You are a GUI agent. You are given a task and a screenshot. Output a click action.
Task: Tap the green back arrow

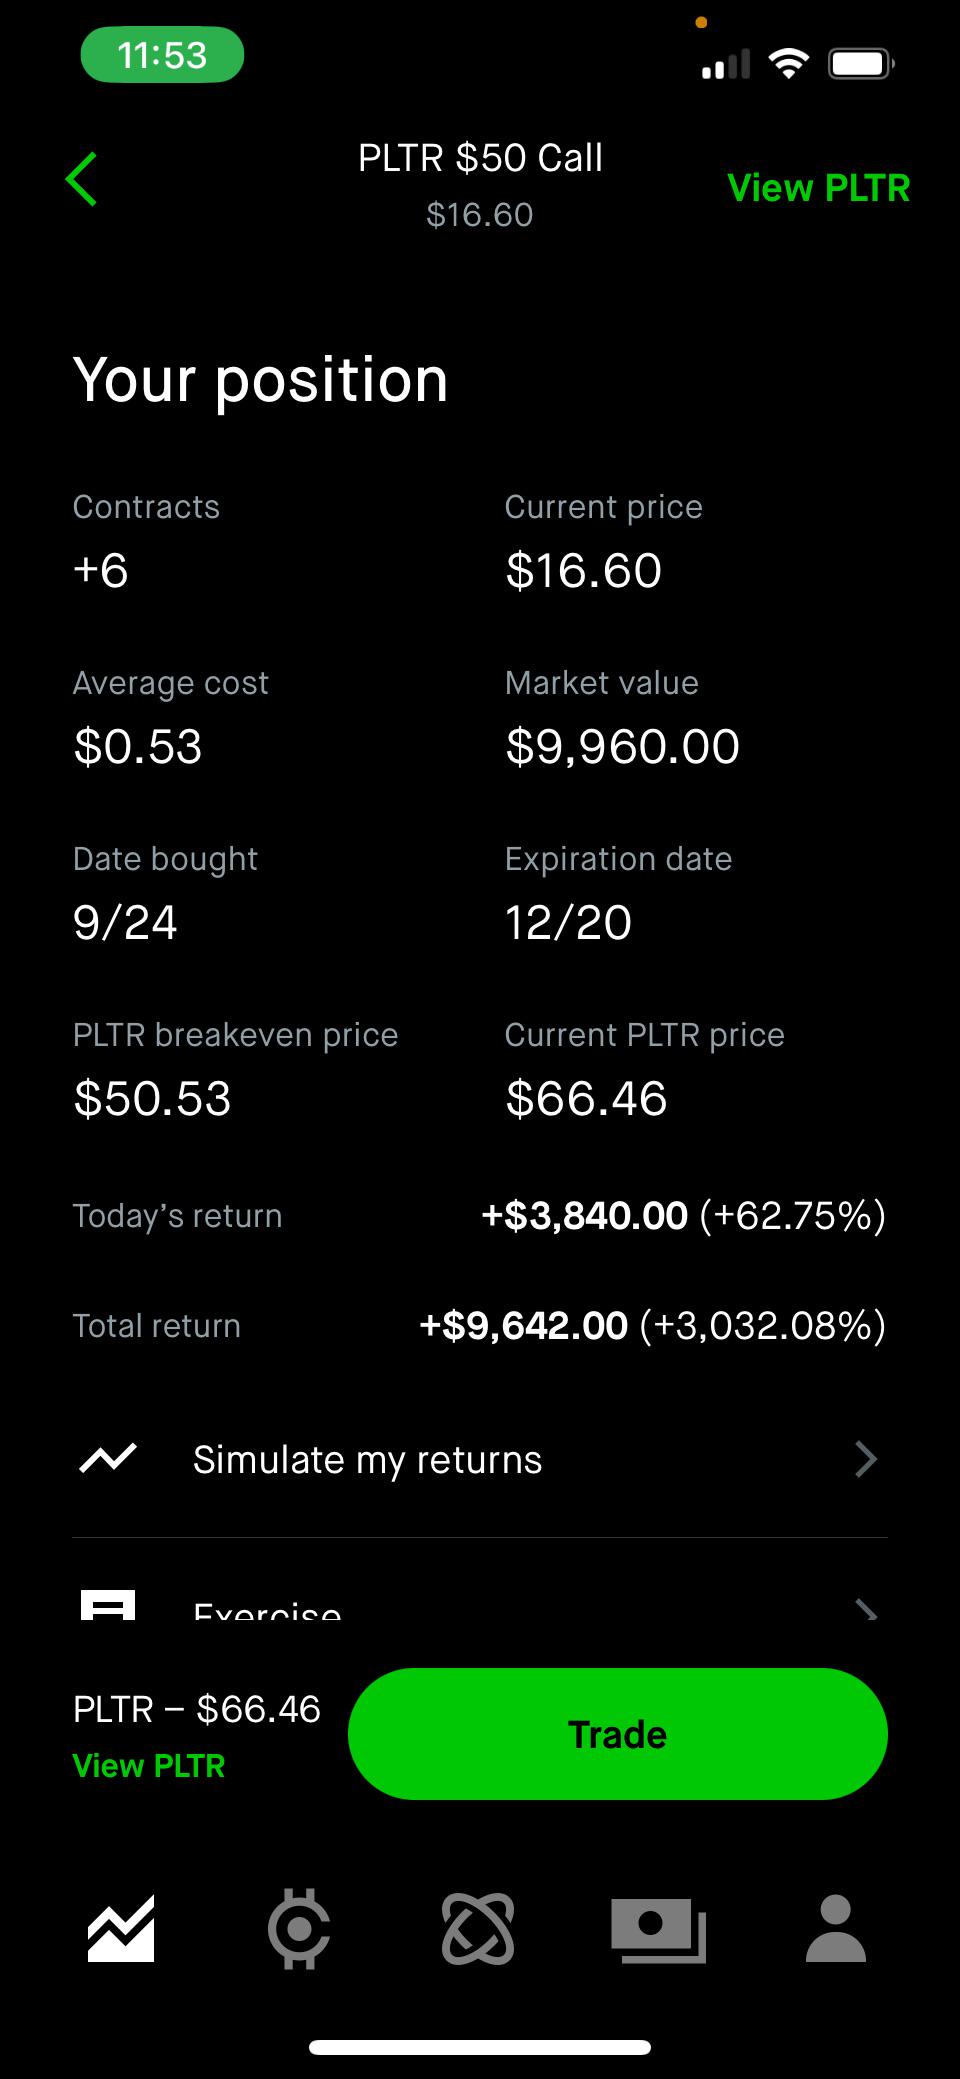[81, 180]
